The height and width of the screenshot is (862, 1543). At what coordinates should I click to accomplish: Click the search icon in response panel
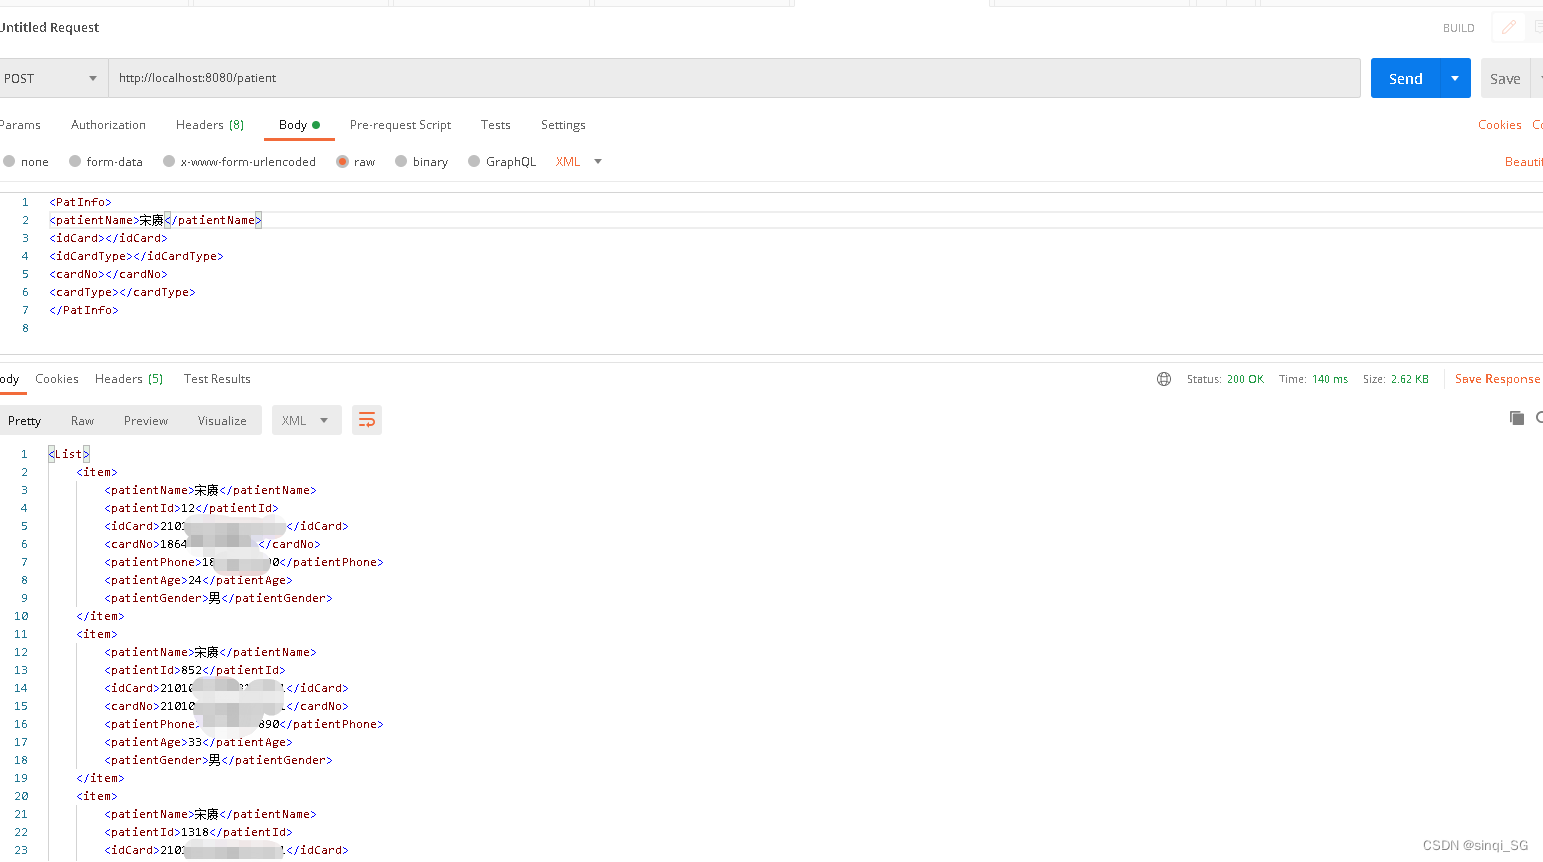(x=1539, y=419)
